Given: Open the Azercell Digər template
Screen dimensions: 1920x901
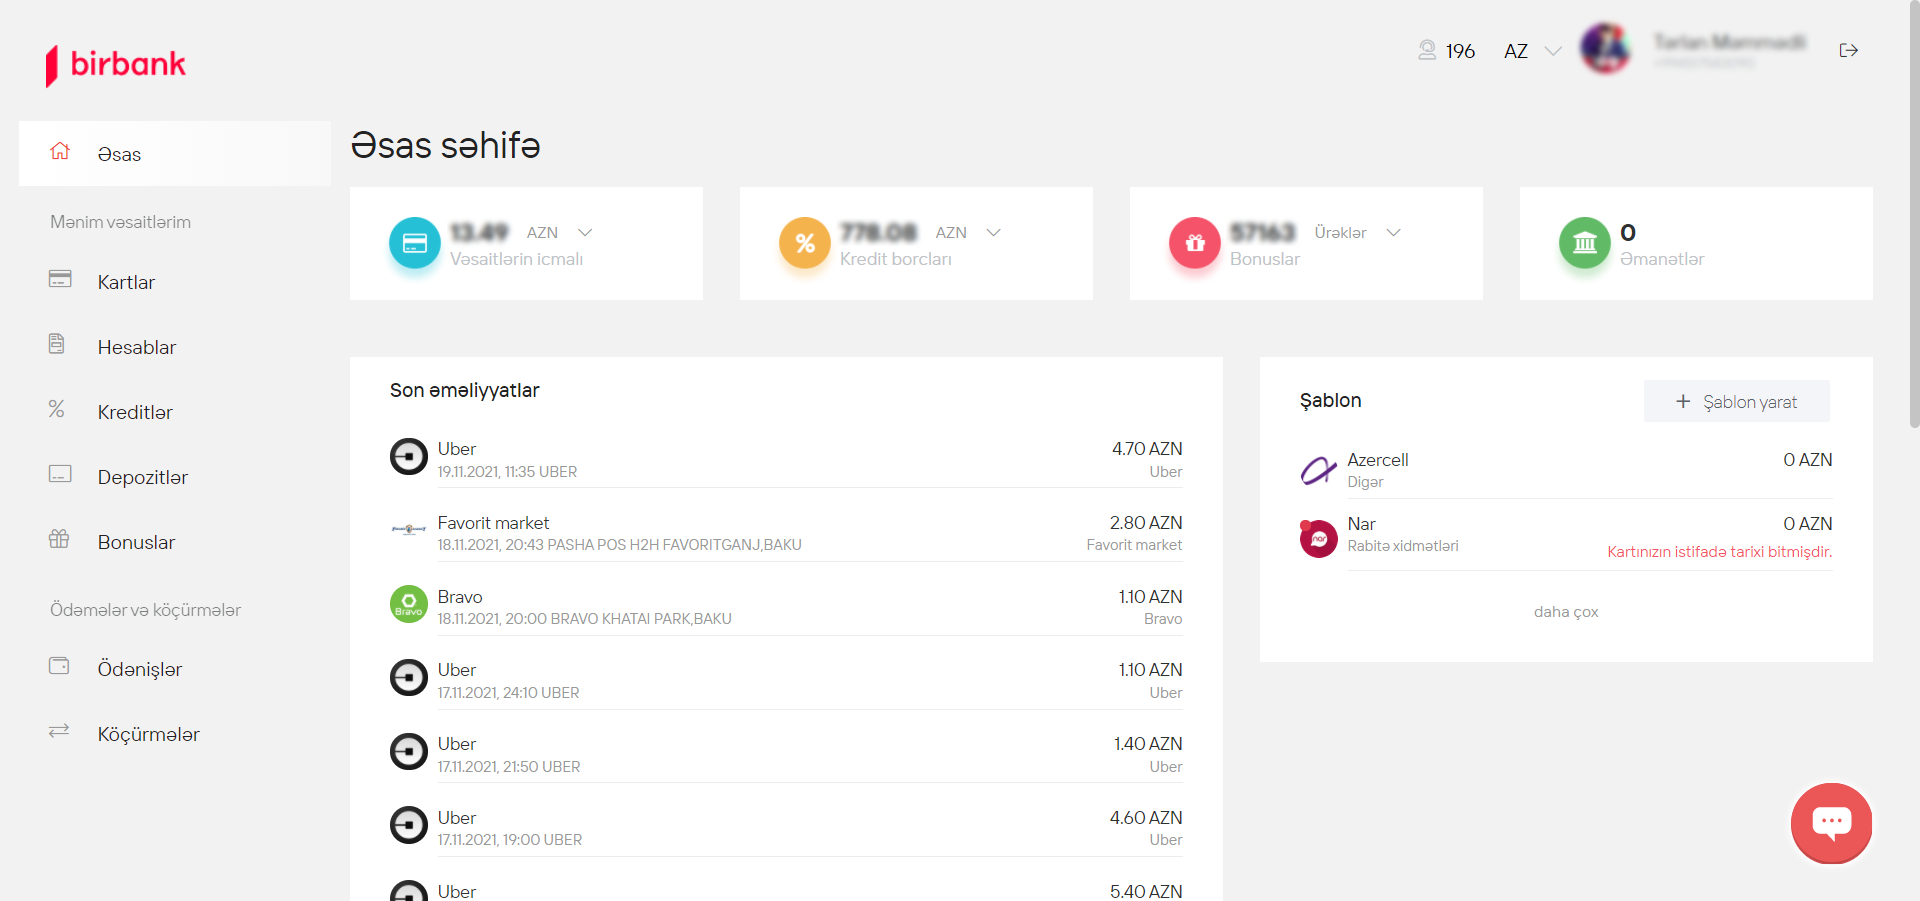Looking at the screenshot, I should 1566,470.
